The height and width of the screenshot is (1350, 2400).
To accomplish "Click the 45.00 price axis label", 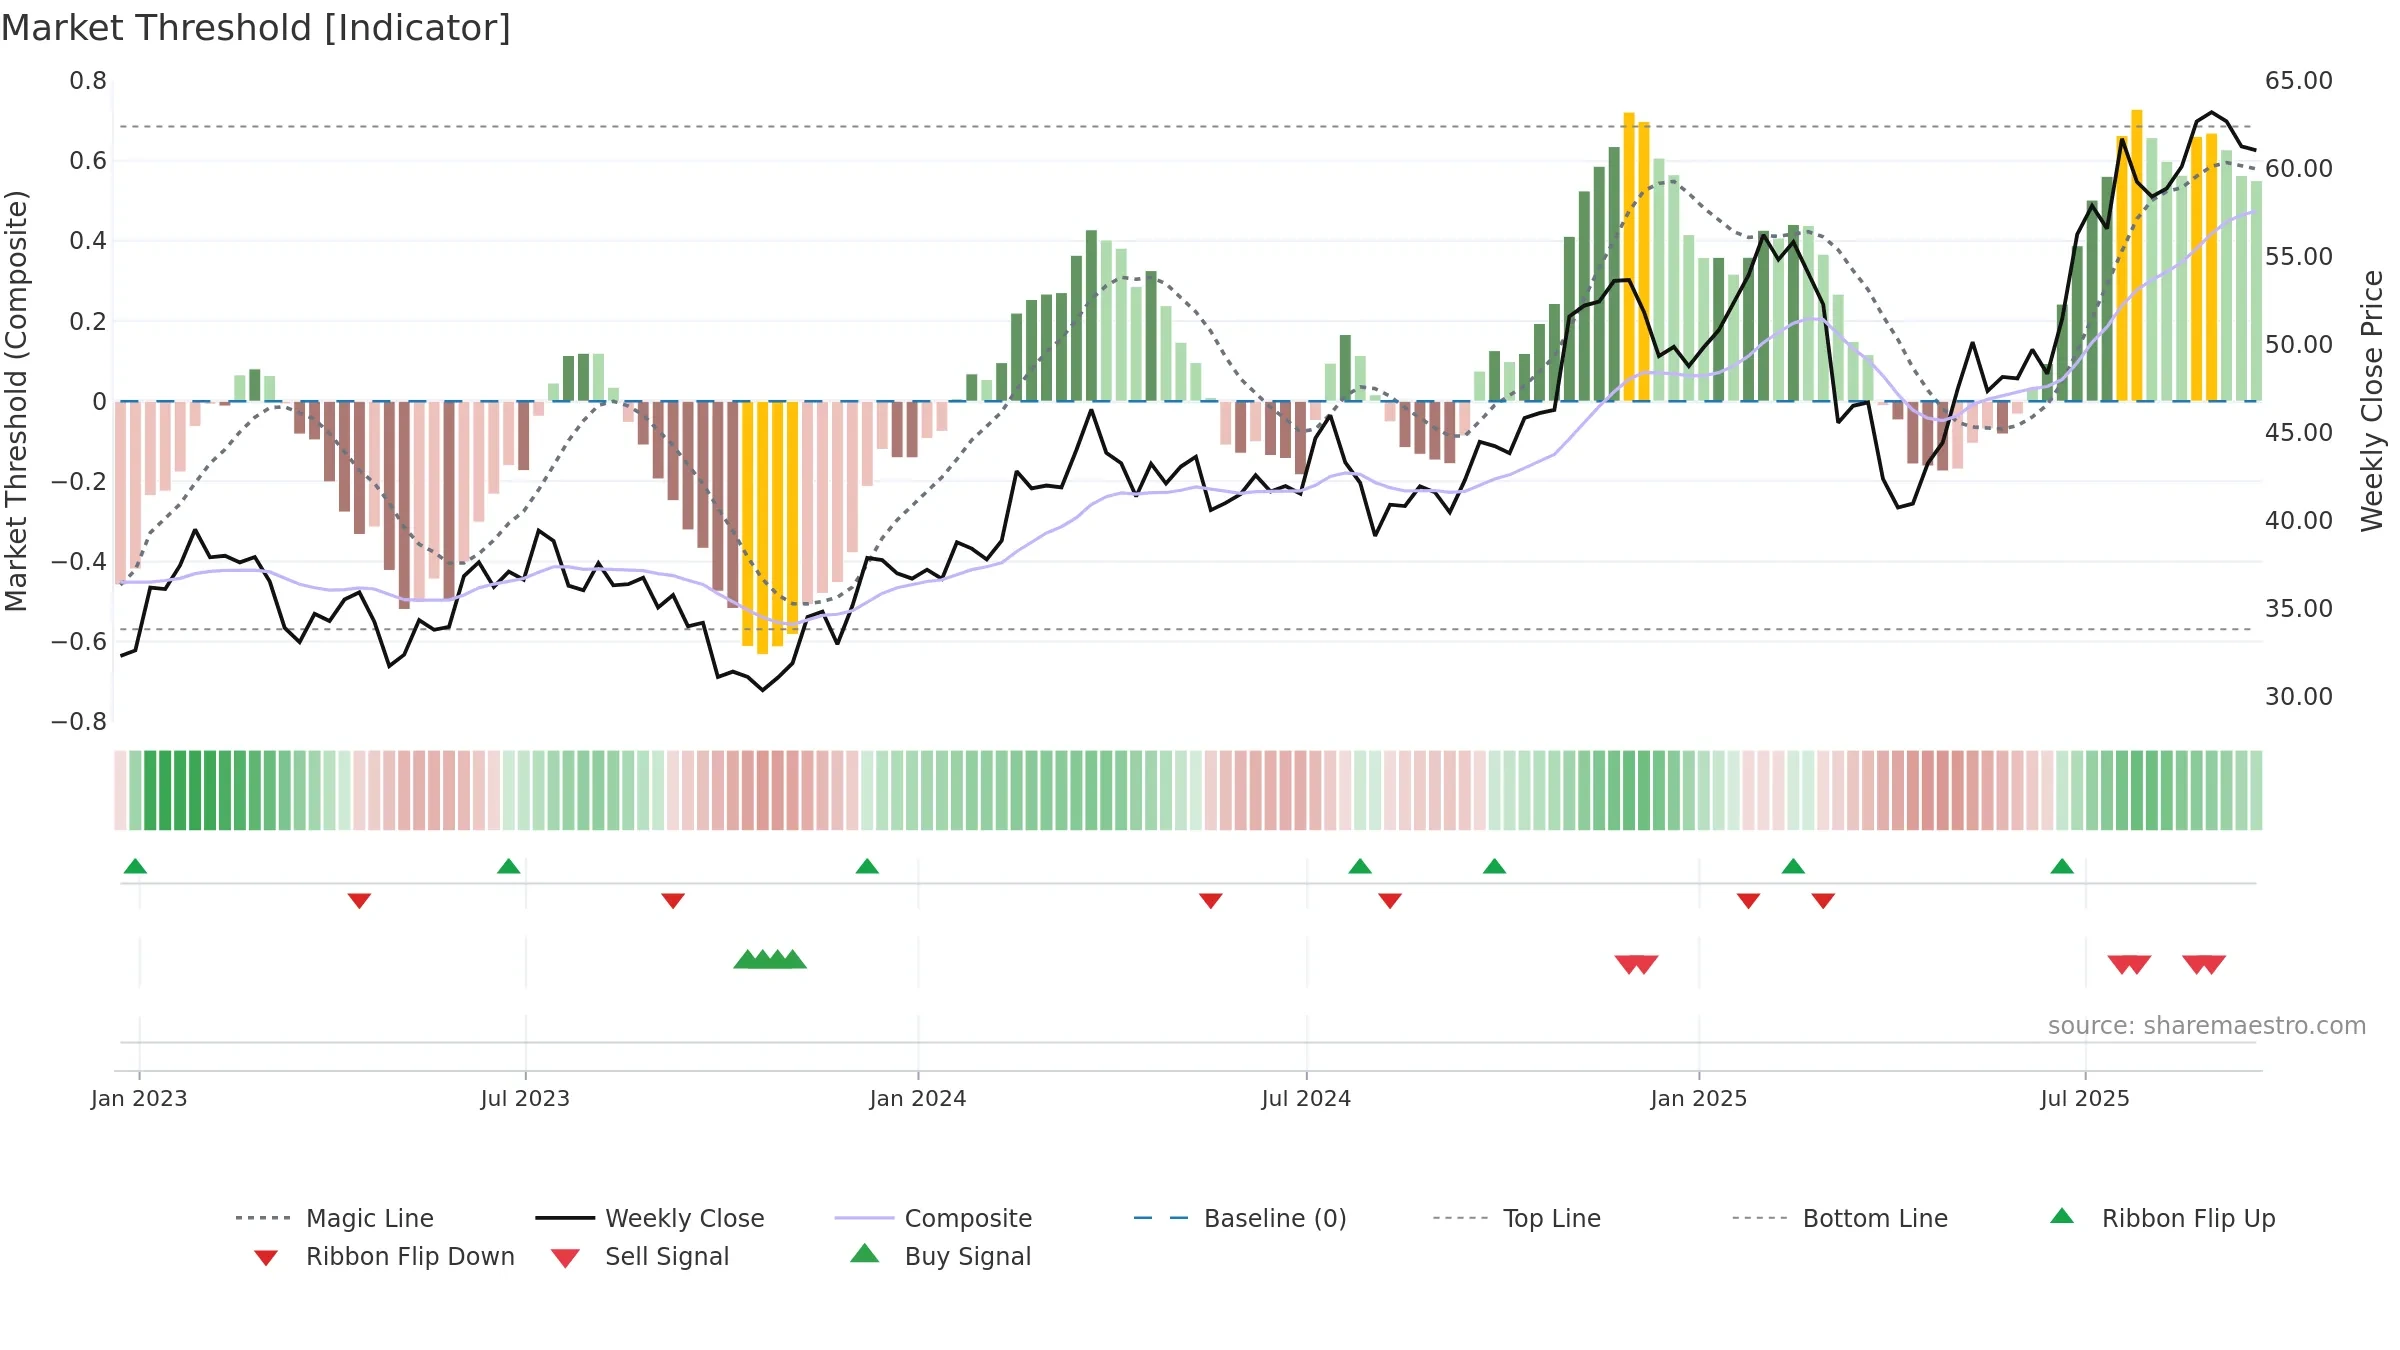I will coord(2299,433).
